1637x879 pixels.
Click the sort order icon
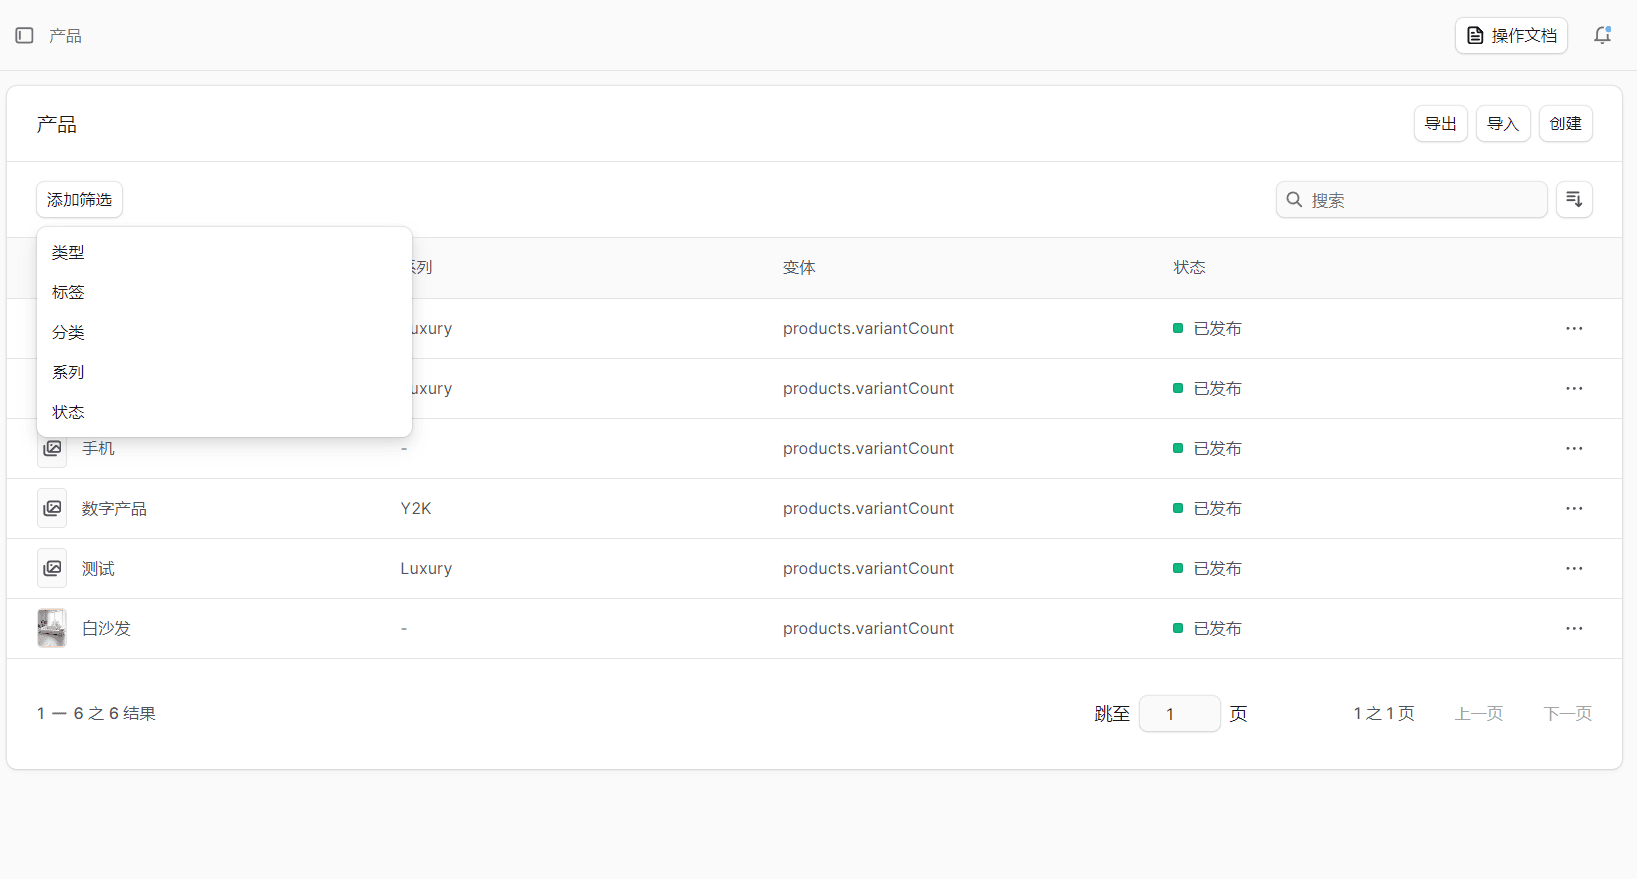1574,200
